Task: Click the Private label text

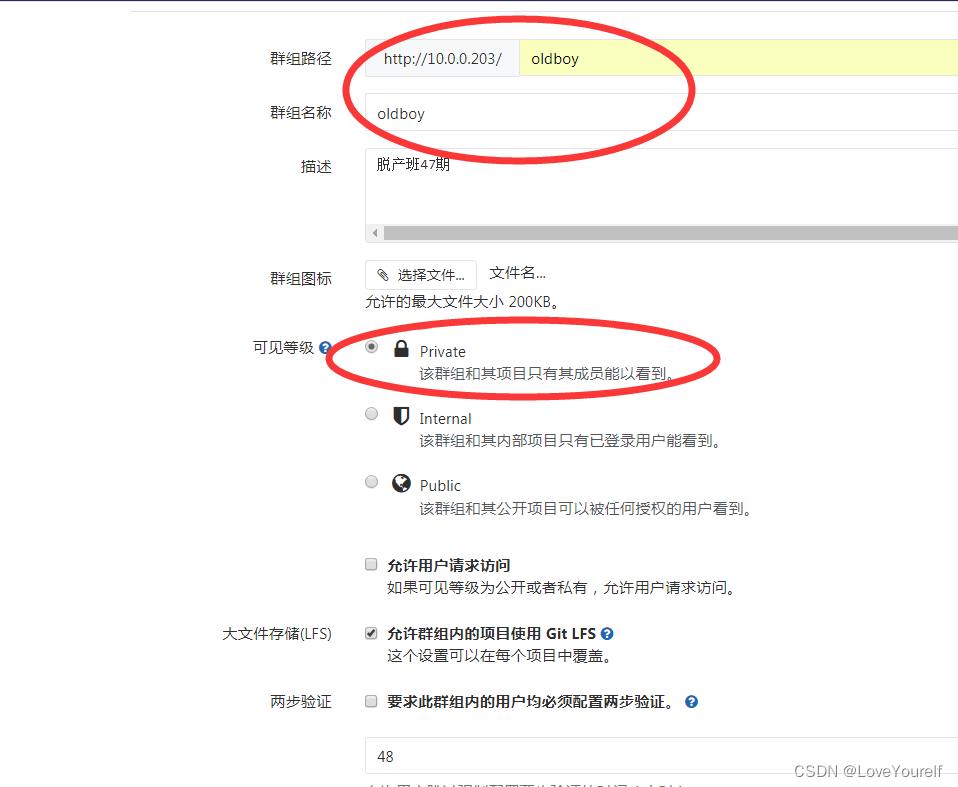Action: pyautogui.click(x=442, y=351)
